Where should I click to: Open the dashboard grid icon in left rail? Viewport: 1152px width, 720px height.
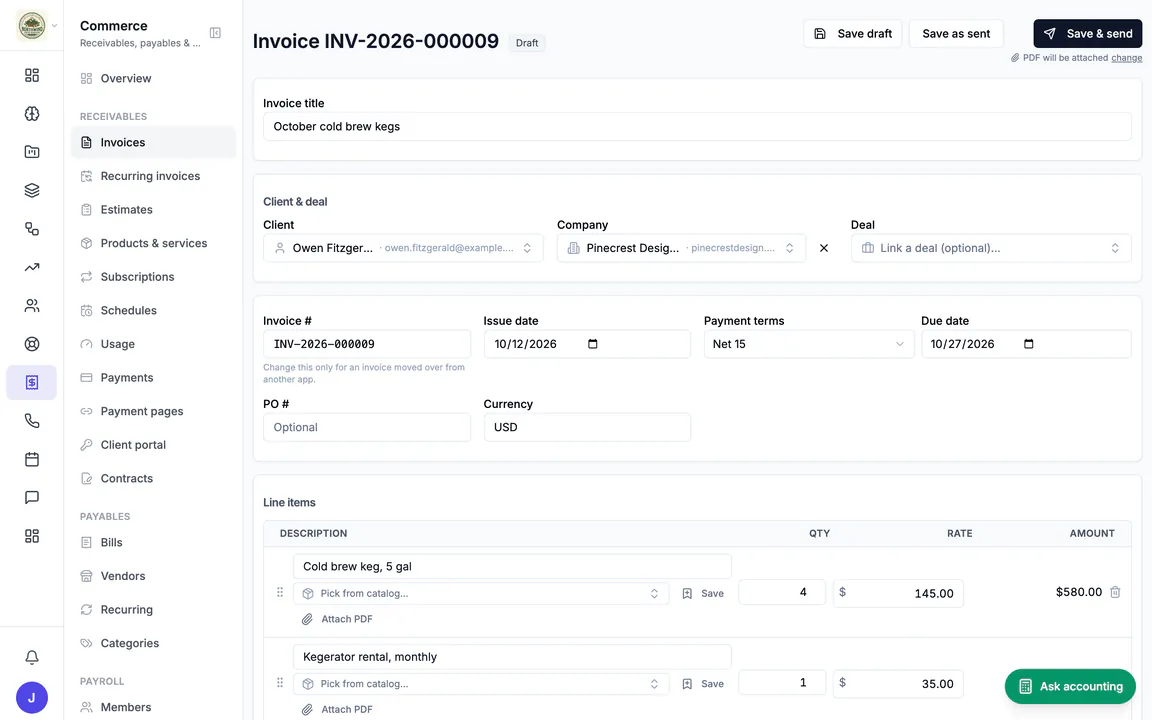point(32,75)
